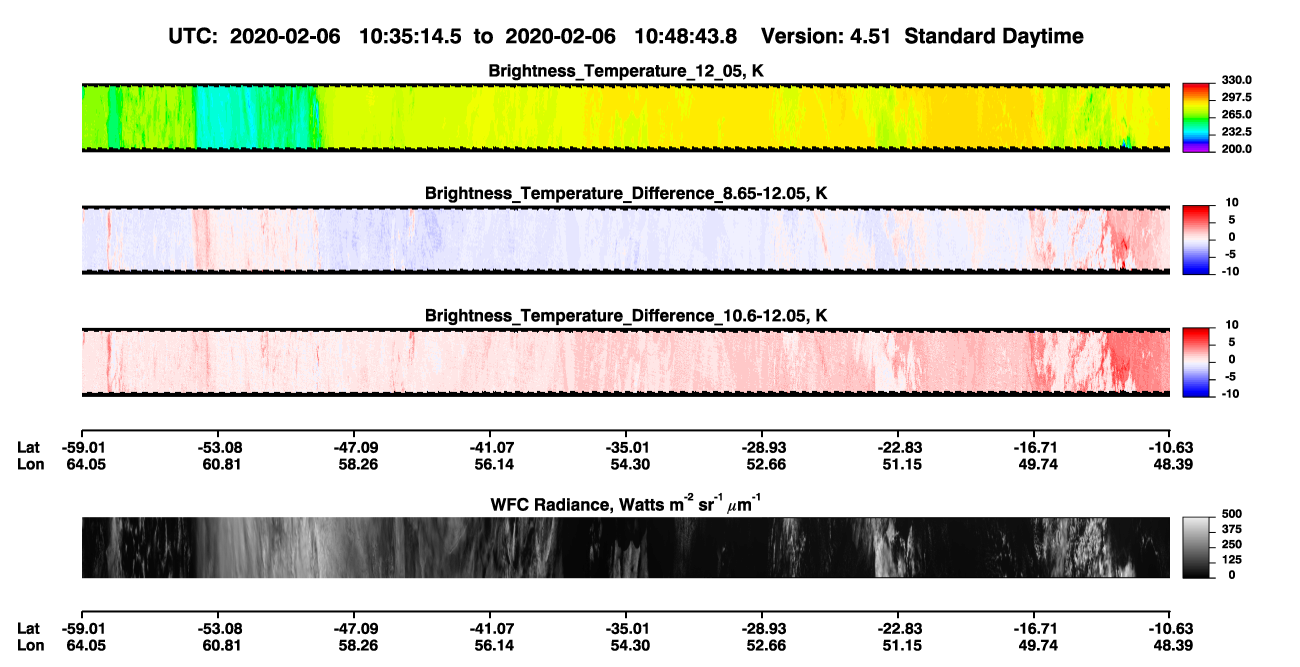
Task: Click latitude -10.63 on axis beneath WFC image
Action: (x=1170, y=628)
